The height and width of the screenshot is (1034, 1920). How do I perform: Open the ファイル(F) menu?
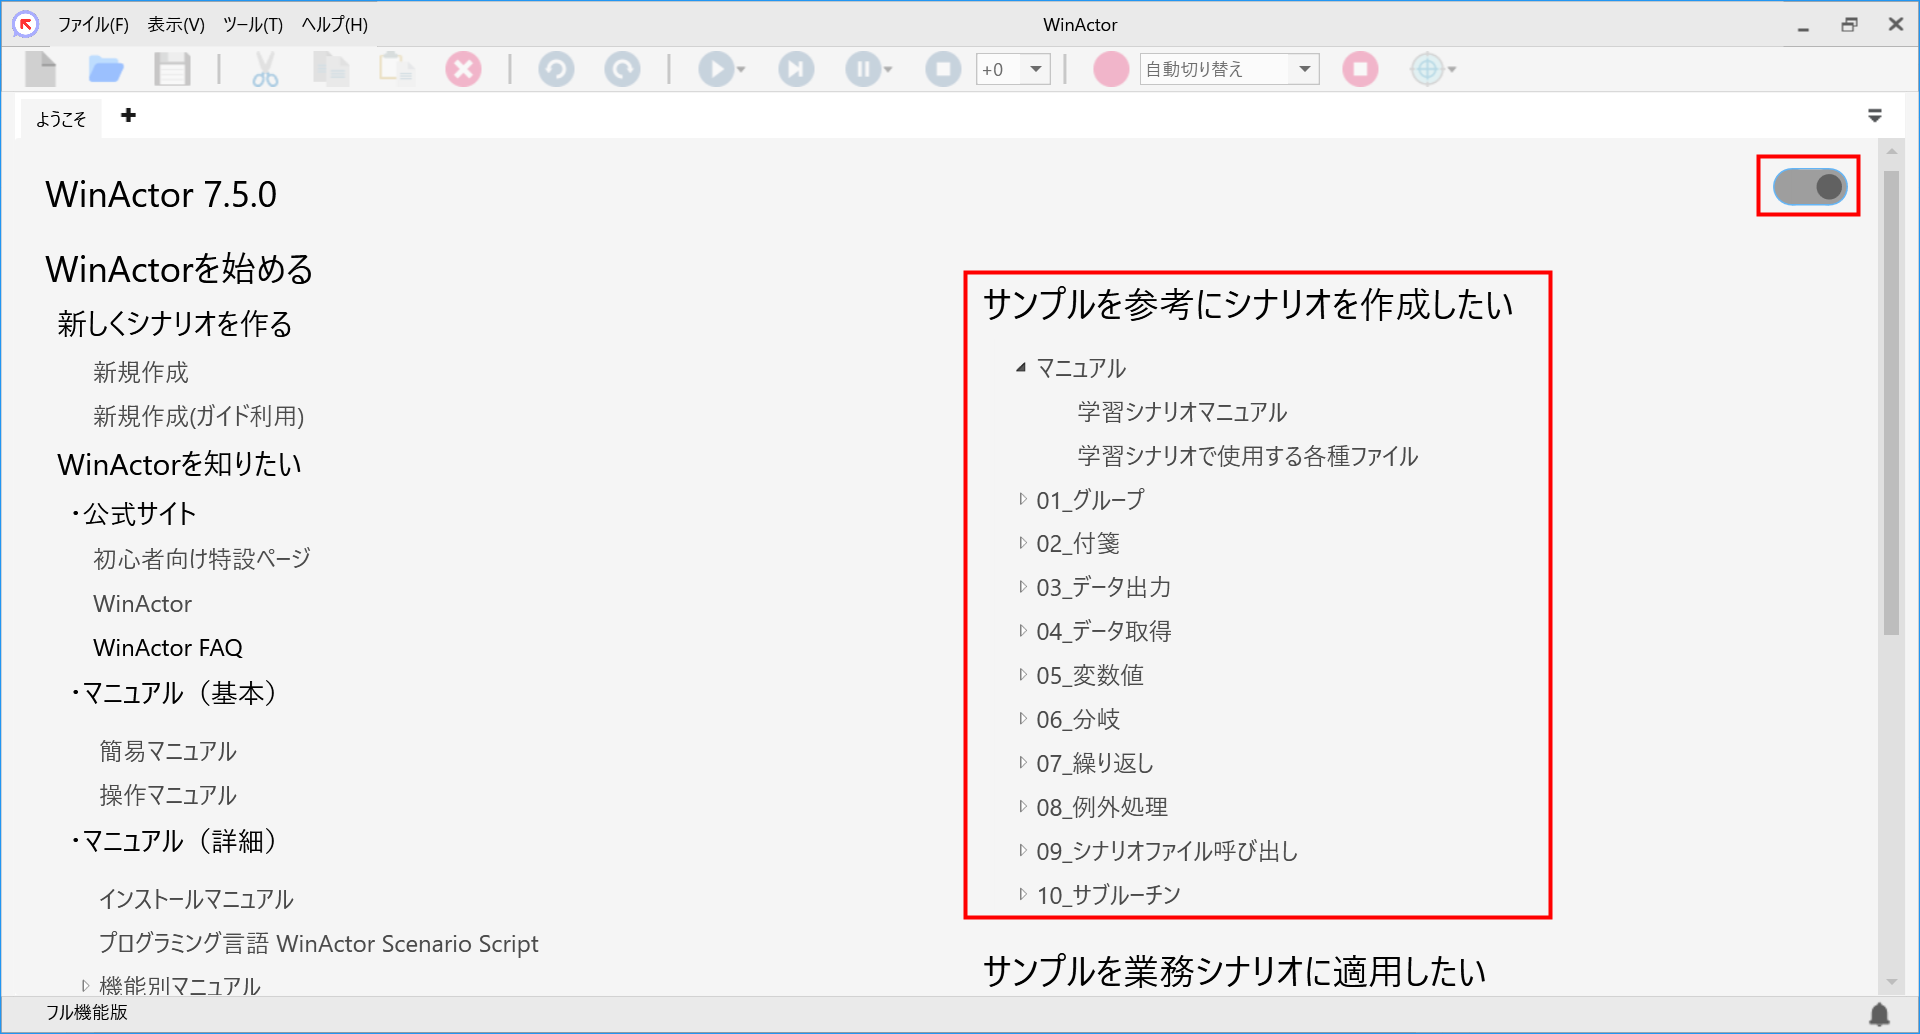(93, 24)
